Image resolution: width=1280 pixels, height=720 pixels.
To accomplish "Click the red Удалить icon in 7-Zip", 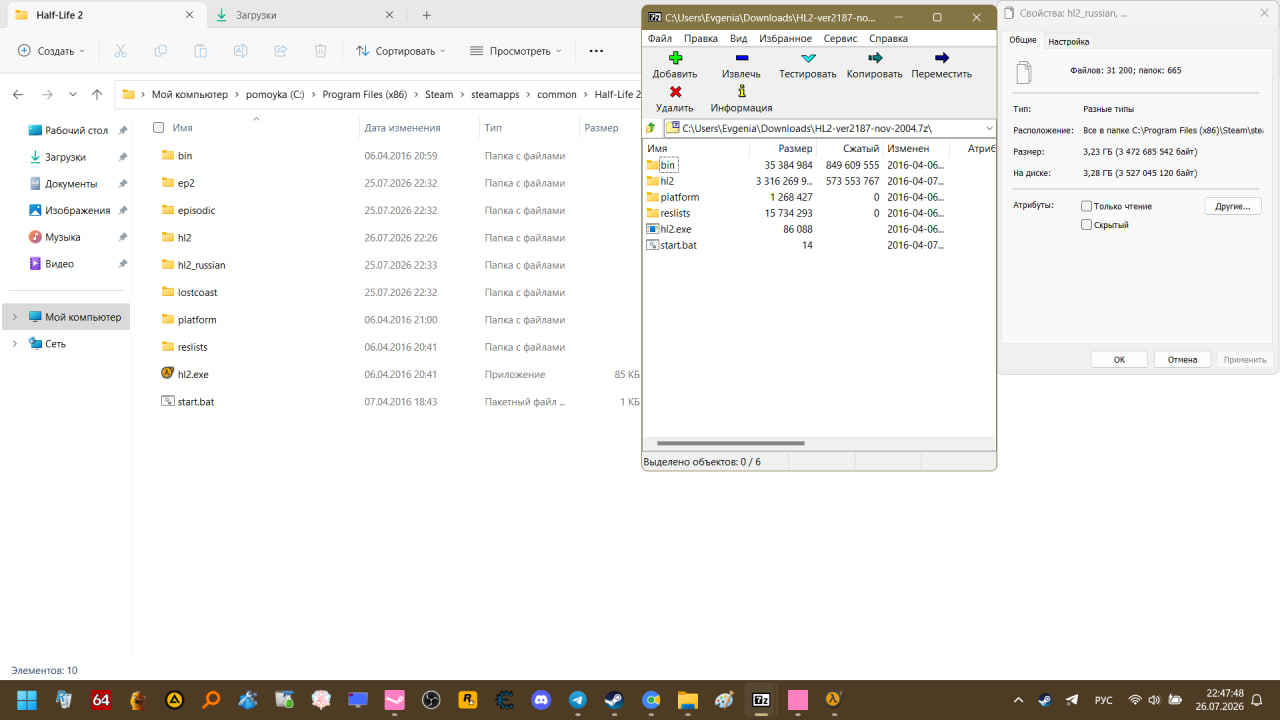I will coord(675,91).
